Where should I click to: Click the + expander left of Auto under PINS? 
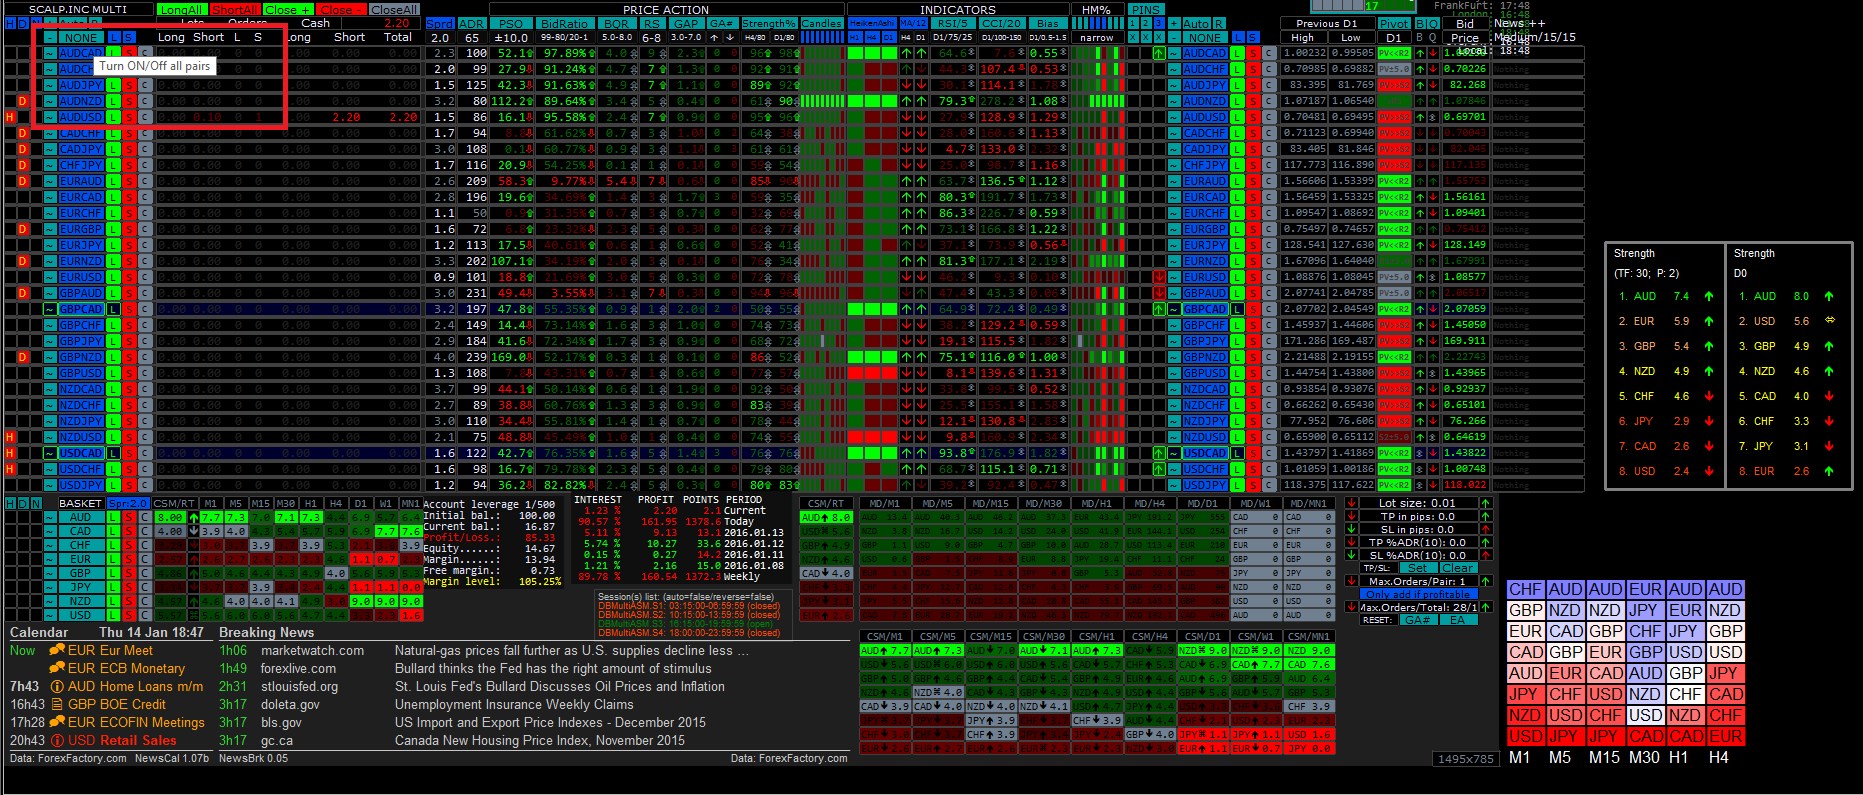1174,23
